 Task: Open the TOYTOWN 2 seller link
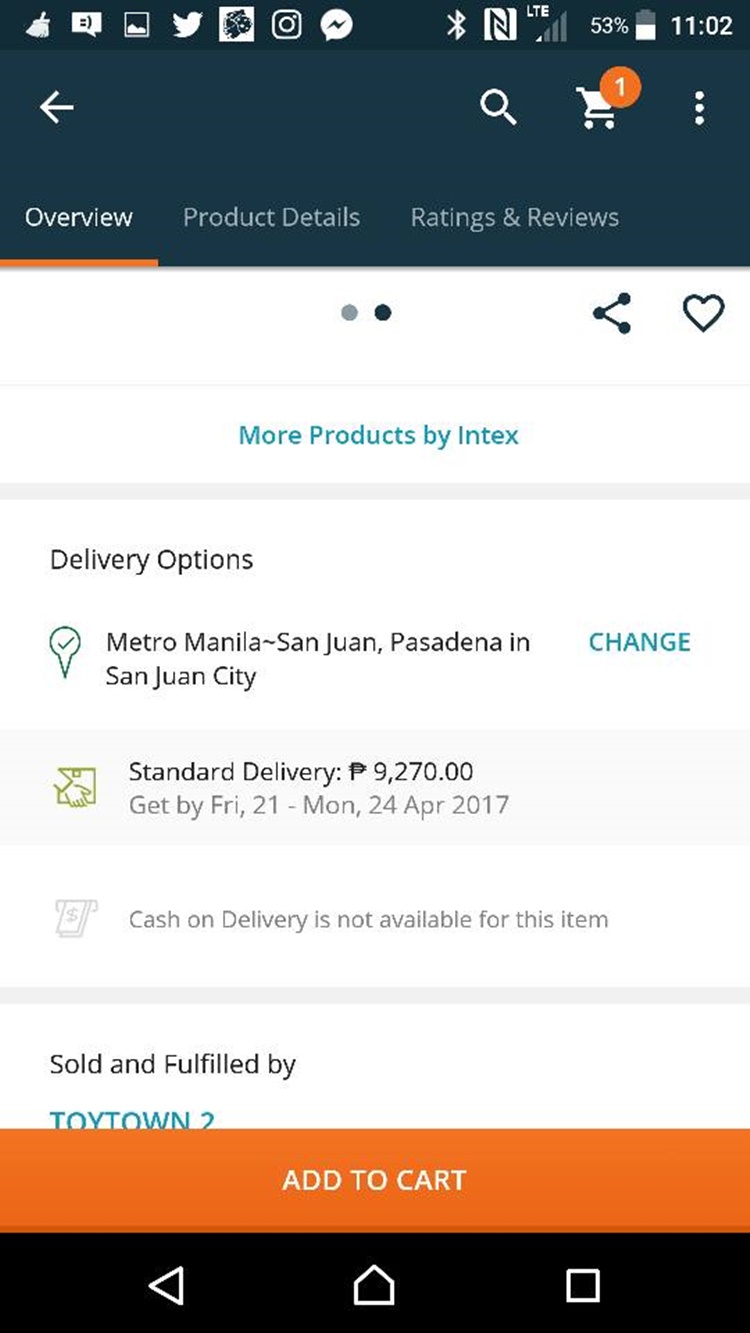click(x=133, y=1119)
